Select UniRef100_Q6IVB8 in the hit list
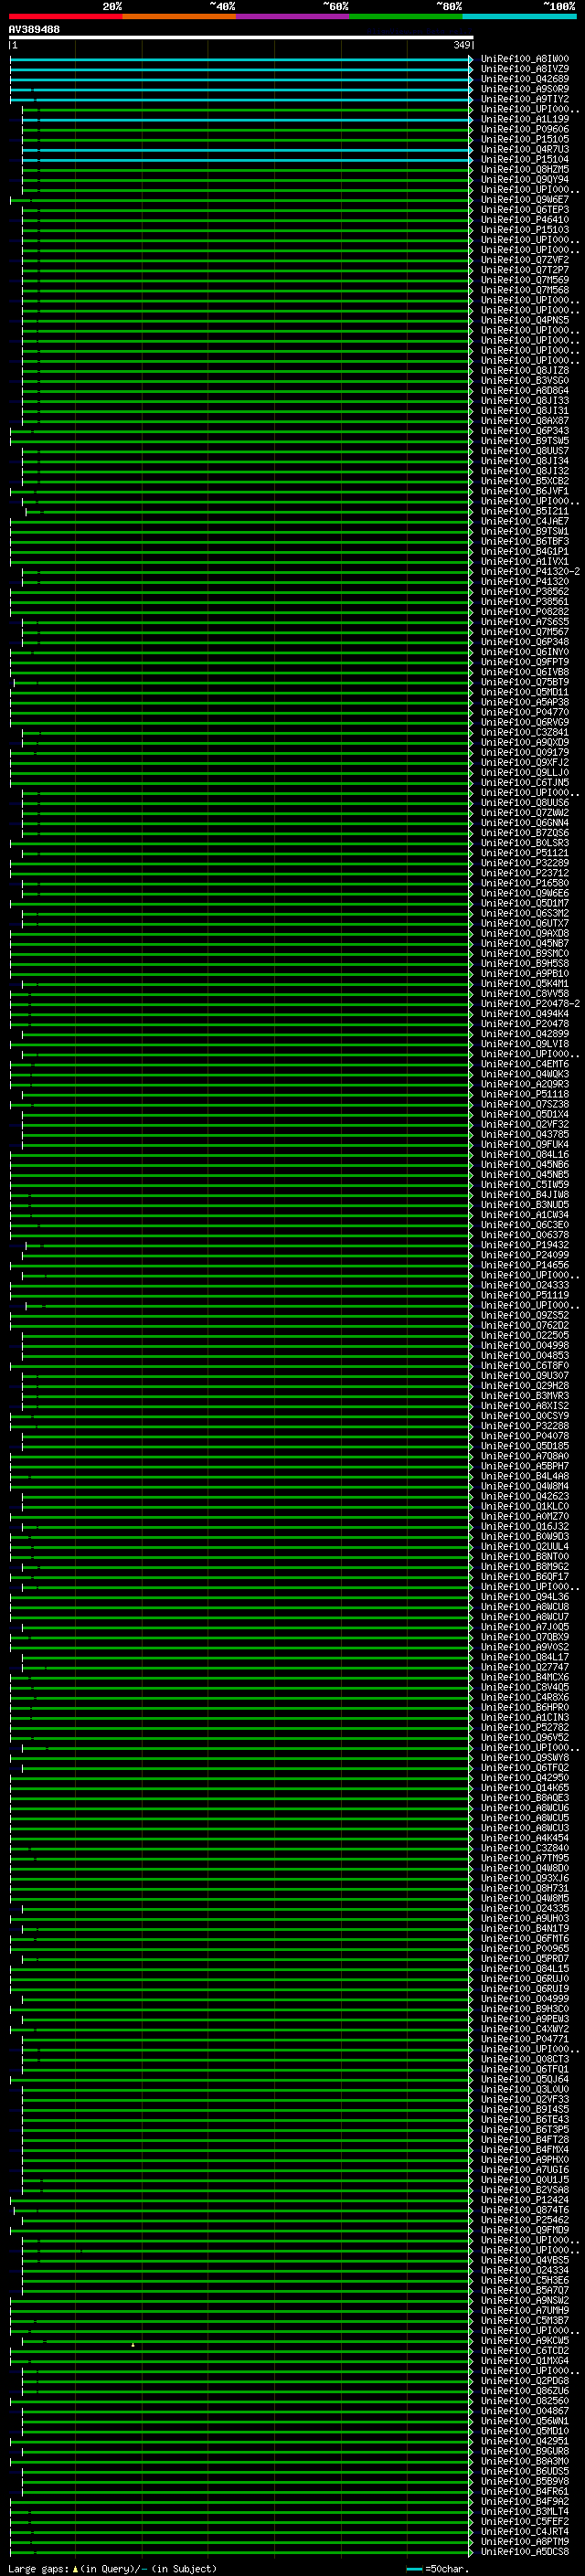This screenshot has height=2576, width=585. 524,672
